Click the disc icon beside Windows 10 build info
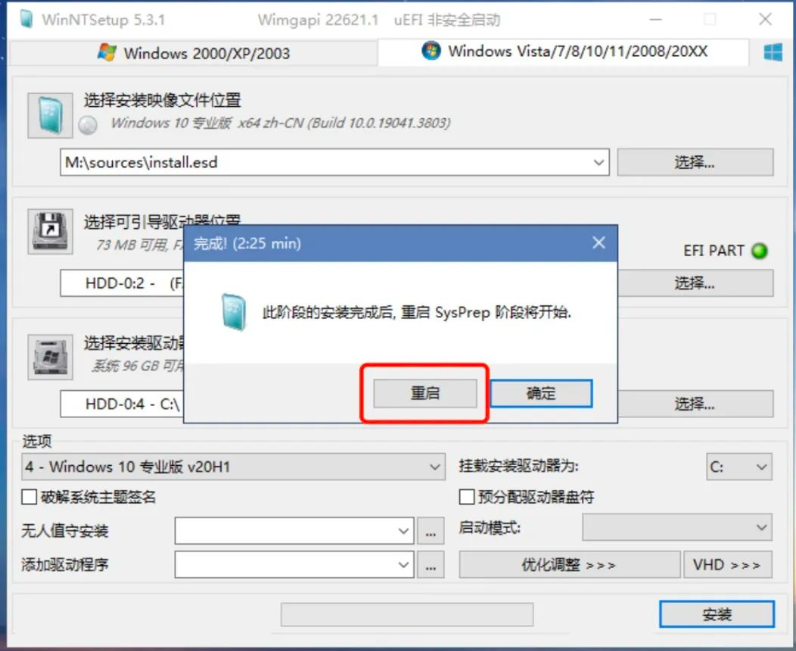 88,124
